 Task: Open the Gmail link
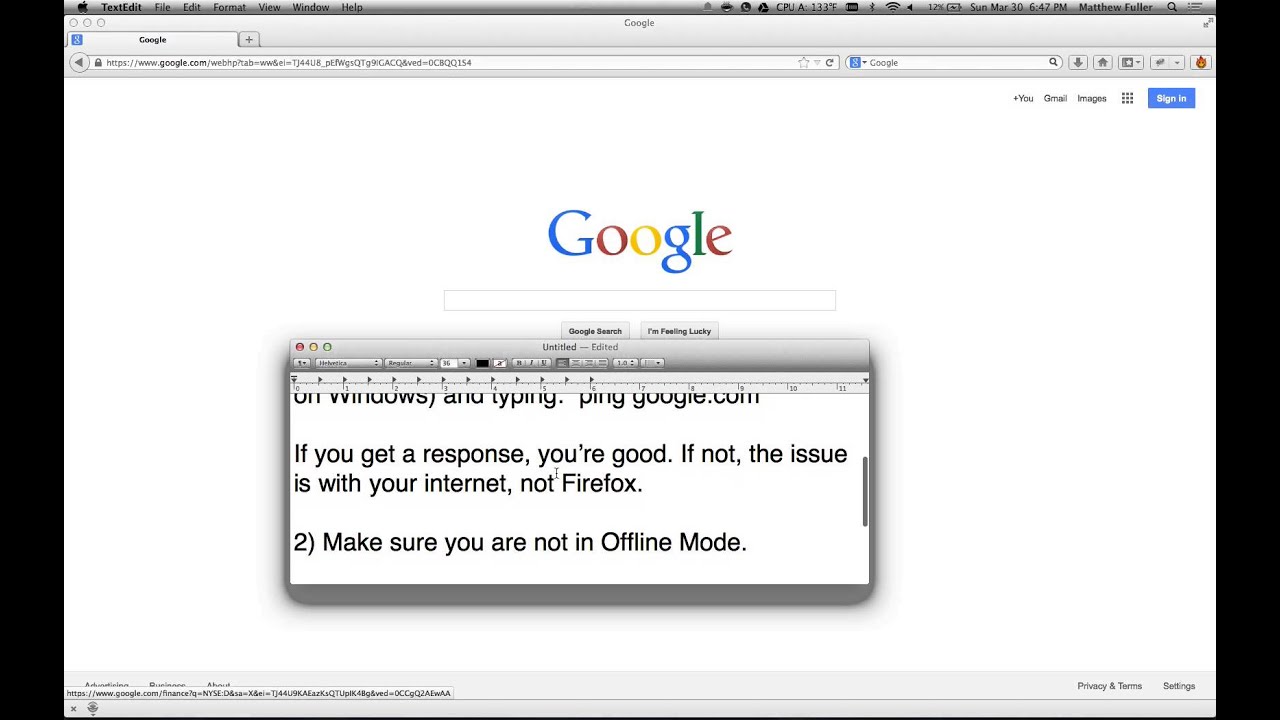click(1055, 98)
